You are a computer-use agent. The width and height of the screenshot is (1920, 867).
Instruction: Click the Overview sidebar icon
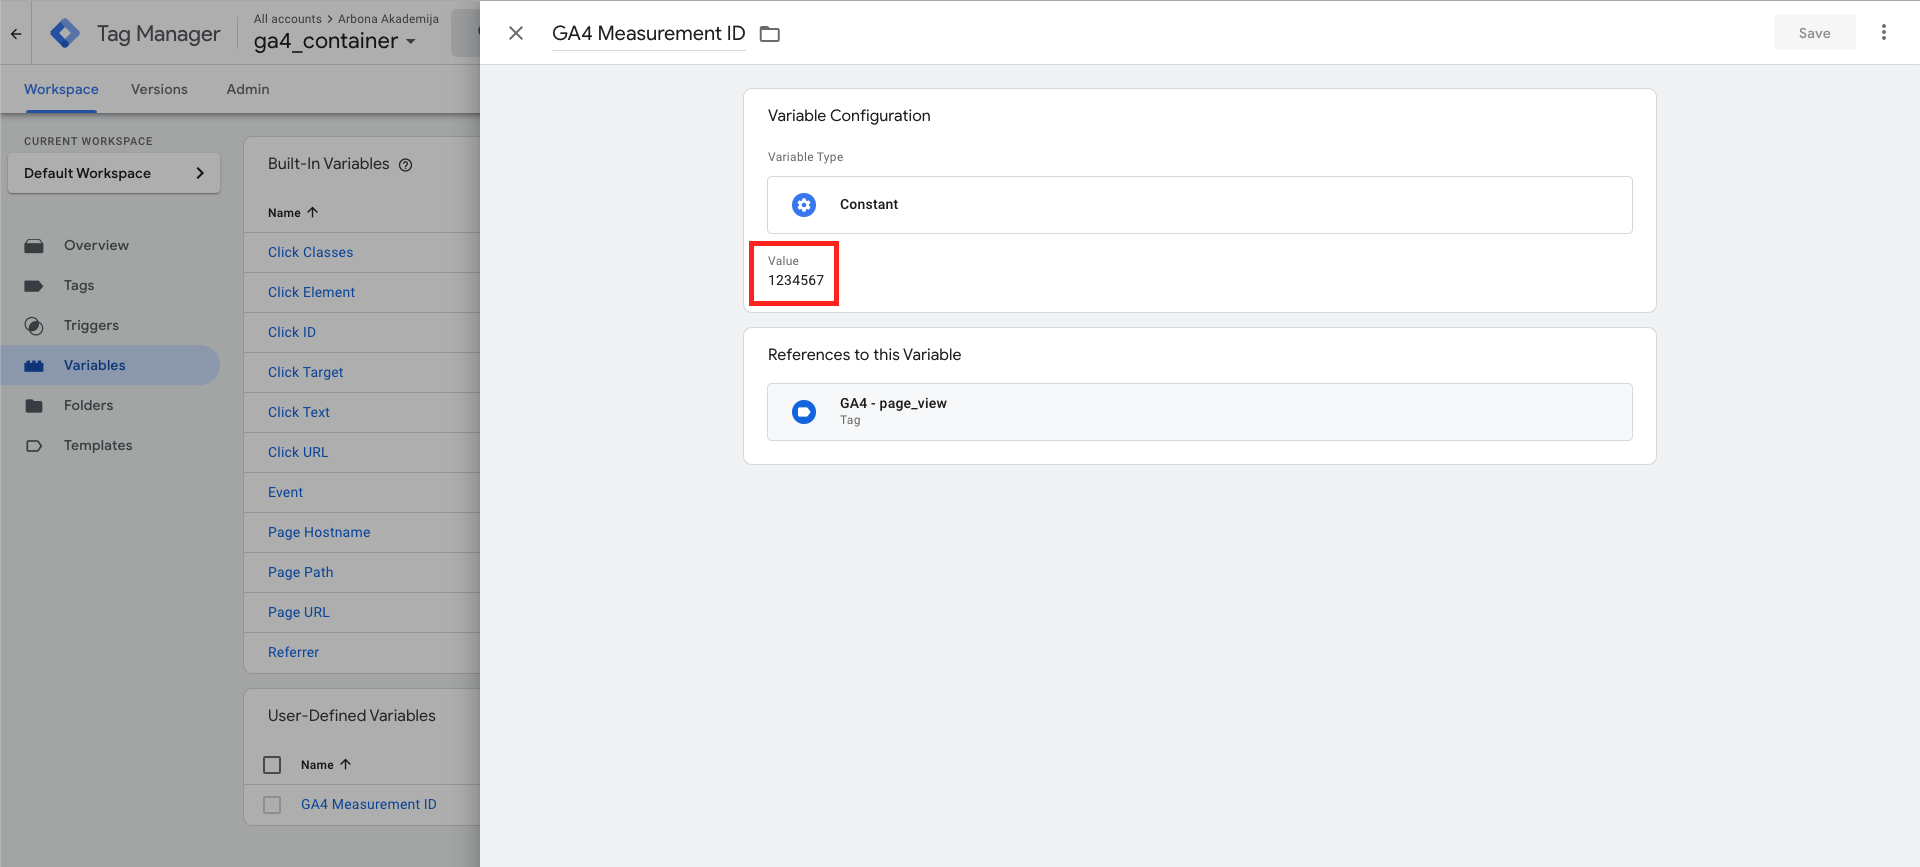pyautogui.click(x=34, y=246)
